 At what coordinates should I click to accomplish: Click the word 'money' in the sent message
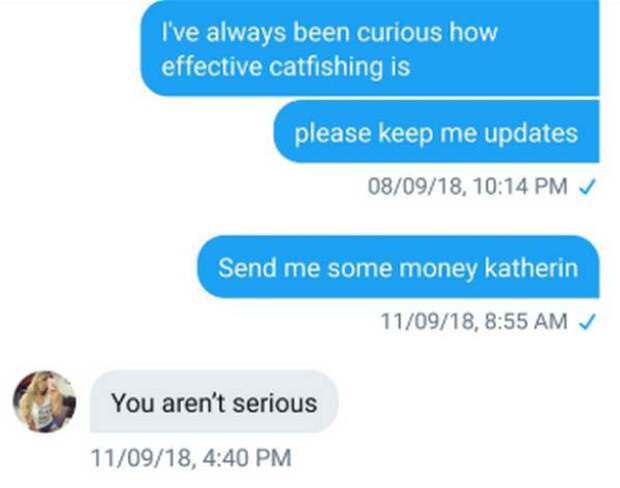click(438, 269)
